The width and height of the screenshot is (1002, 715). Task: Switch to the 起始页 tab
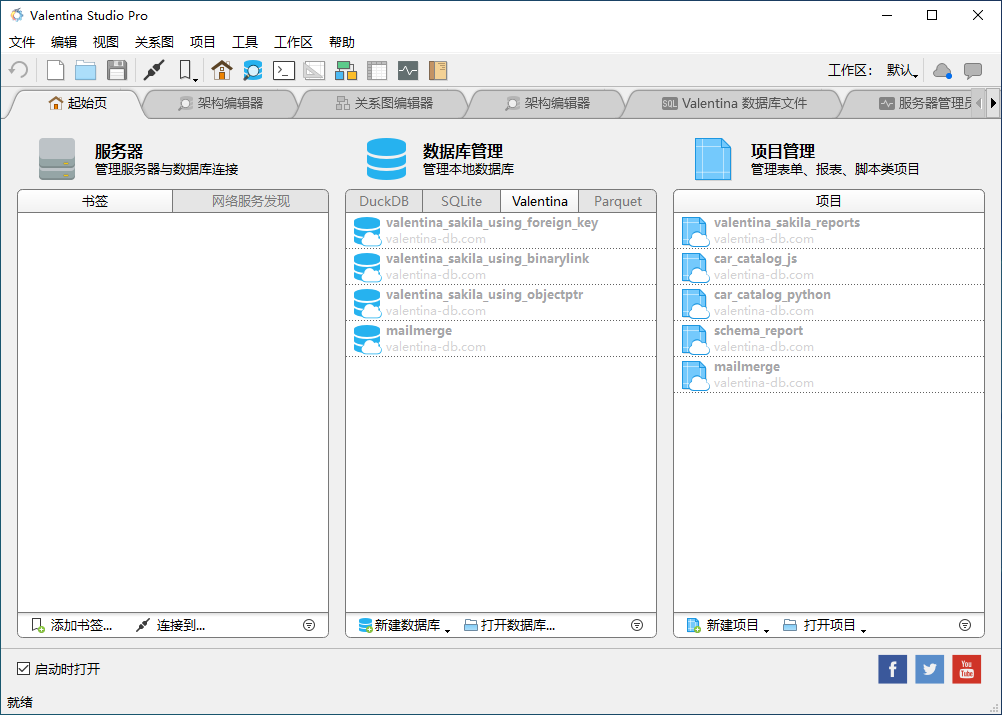pos(77,104)
